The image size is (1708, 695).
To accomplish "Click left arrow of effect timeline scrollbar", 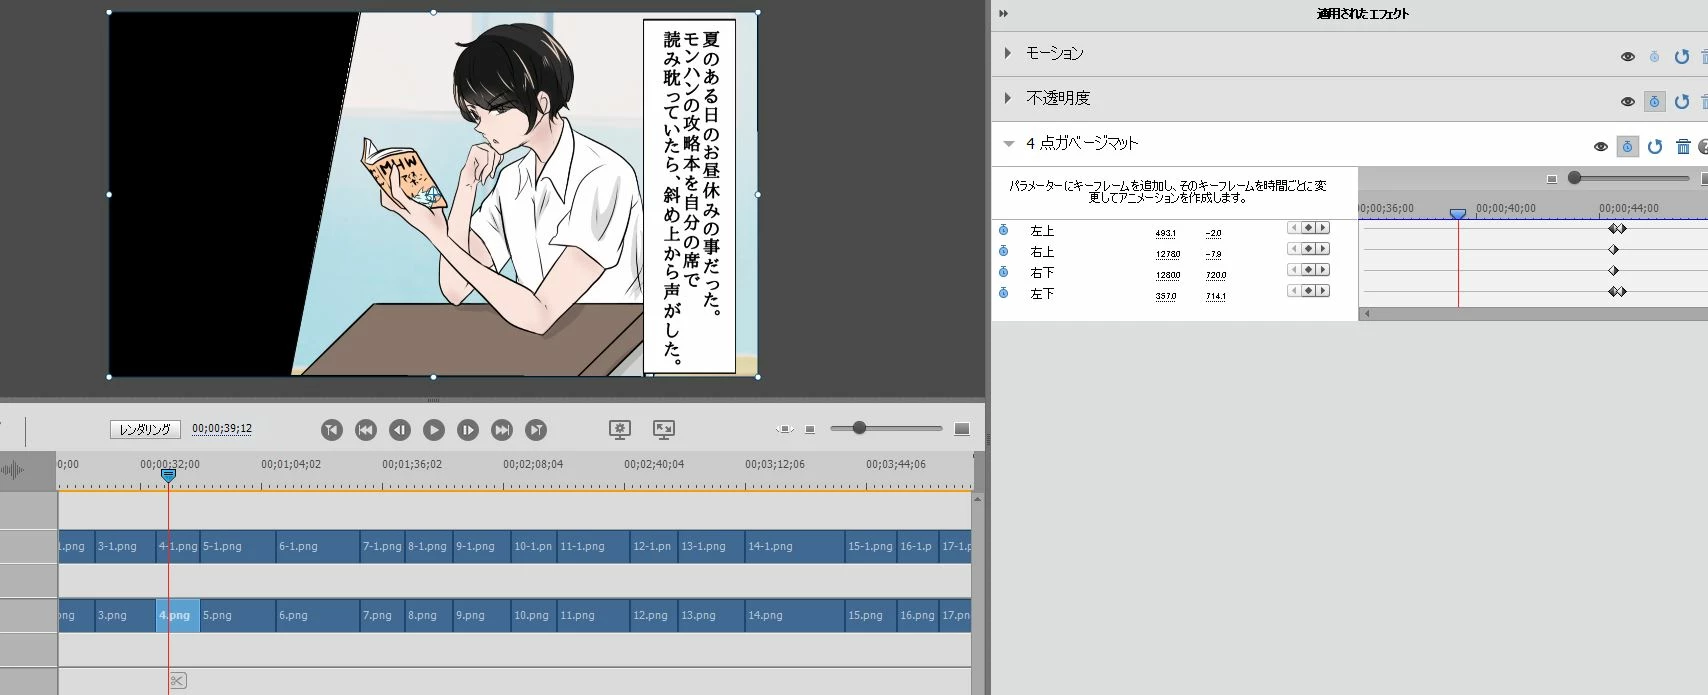I will tap(1367, 314).
